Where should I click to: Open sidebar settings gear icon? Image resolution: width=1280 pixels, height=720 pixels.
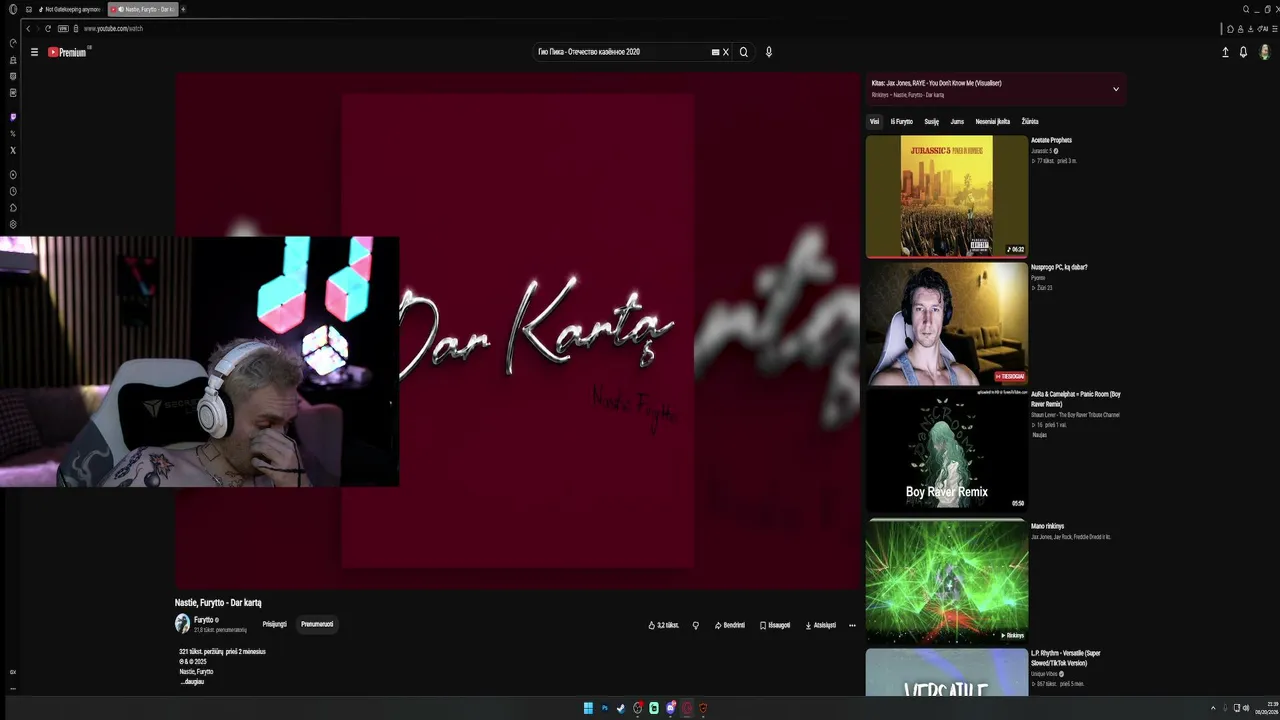13,224
